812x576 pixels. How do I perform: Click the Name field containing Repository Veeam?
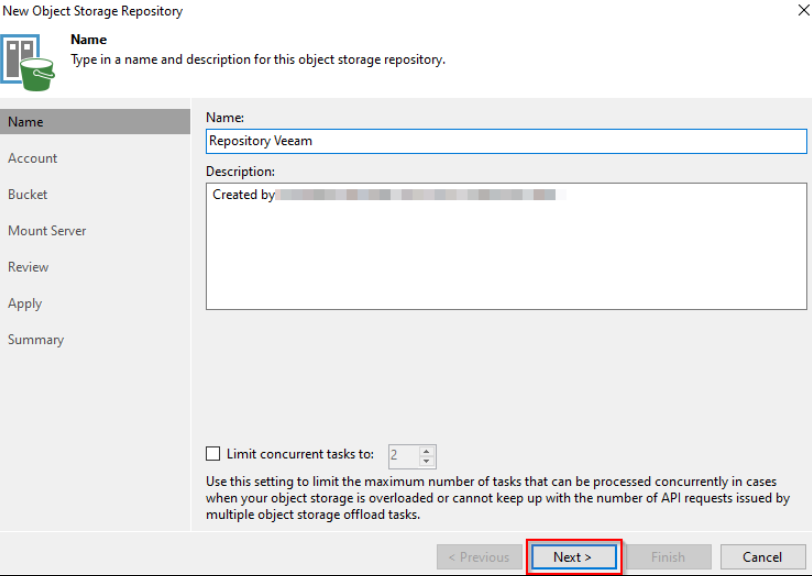505,141
